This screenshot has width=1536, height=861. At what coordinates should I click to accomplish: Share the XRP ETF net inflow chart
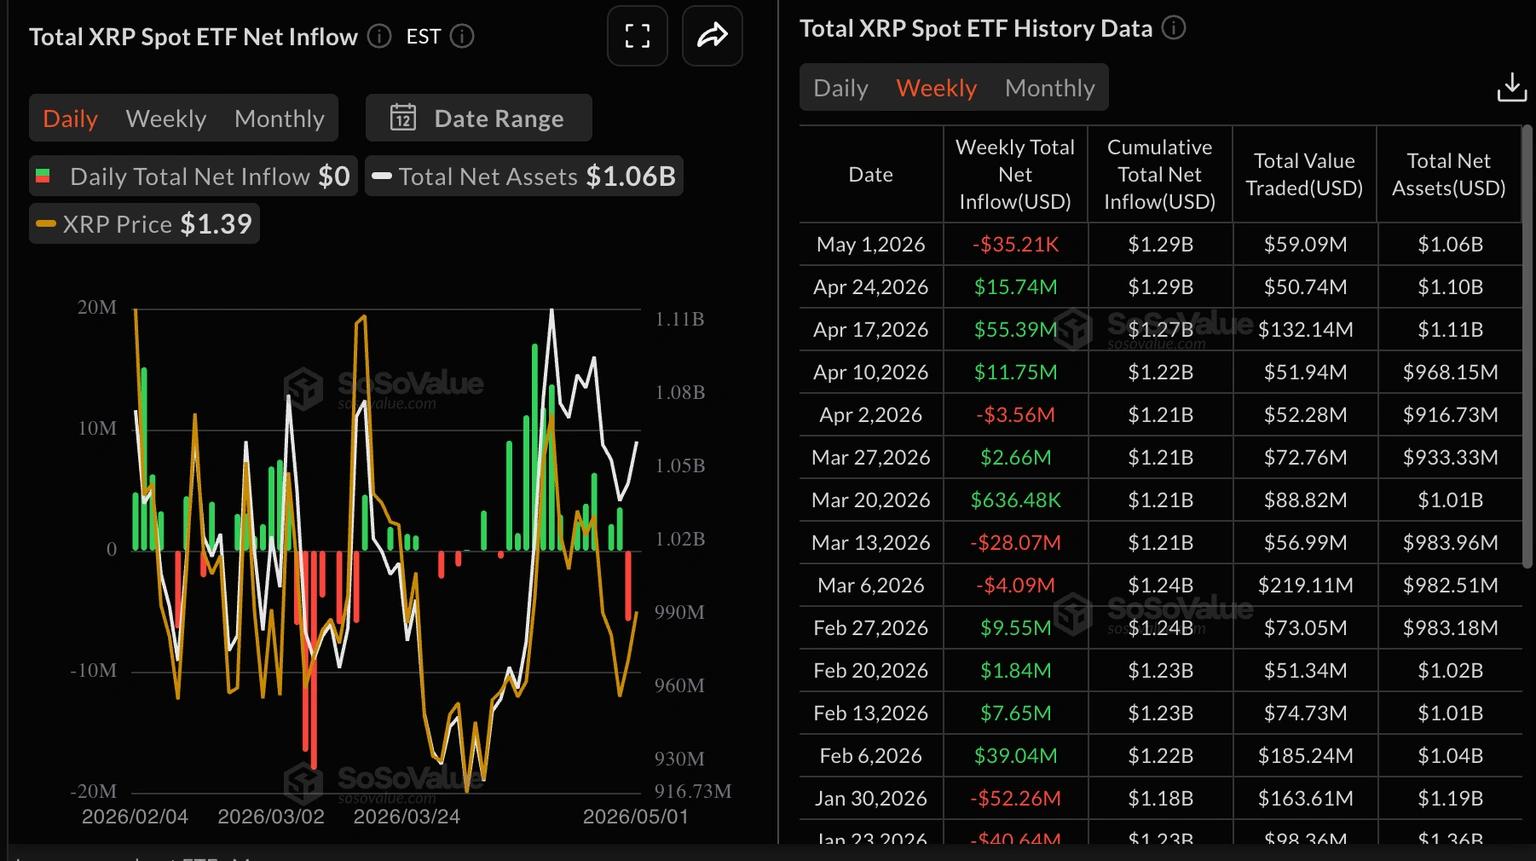click(712, 36)
